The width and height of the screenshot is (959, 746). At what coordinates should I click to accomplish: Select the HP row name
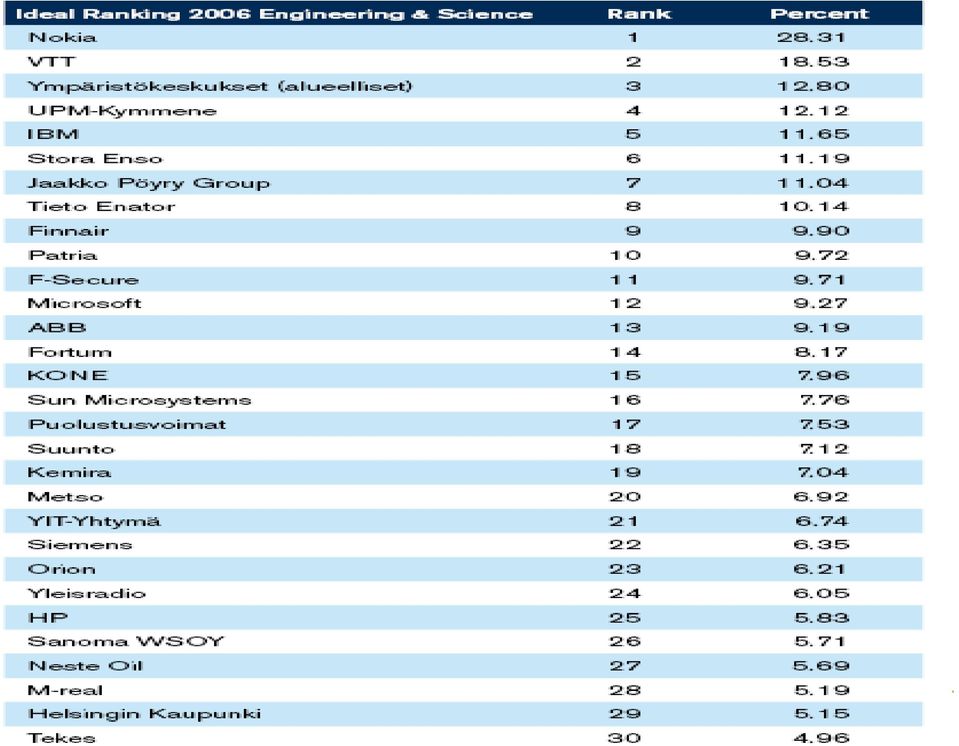click(x=48, y=618)
